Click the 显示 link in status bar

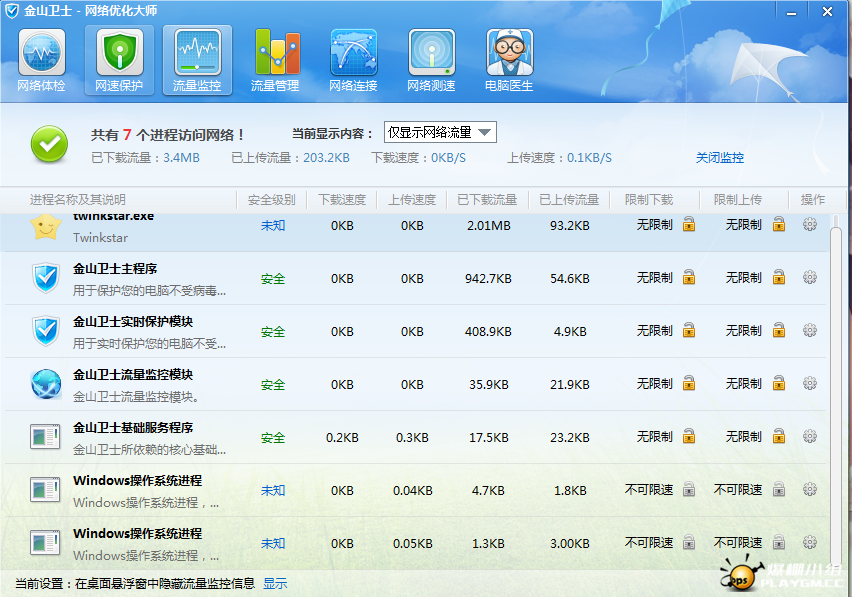click(275, 583)
